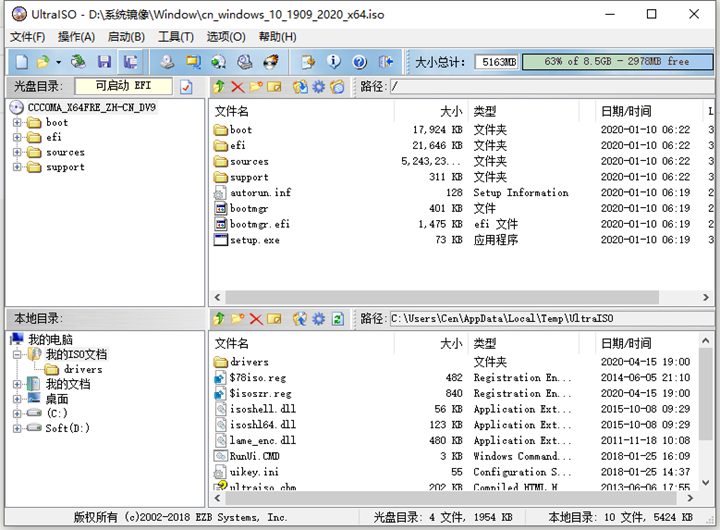720x530 pixels.
Task: Click the disc pane path field showing /
Action: 552,86
